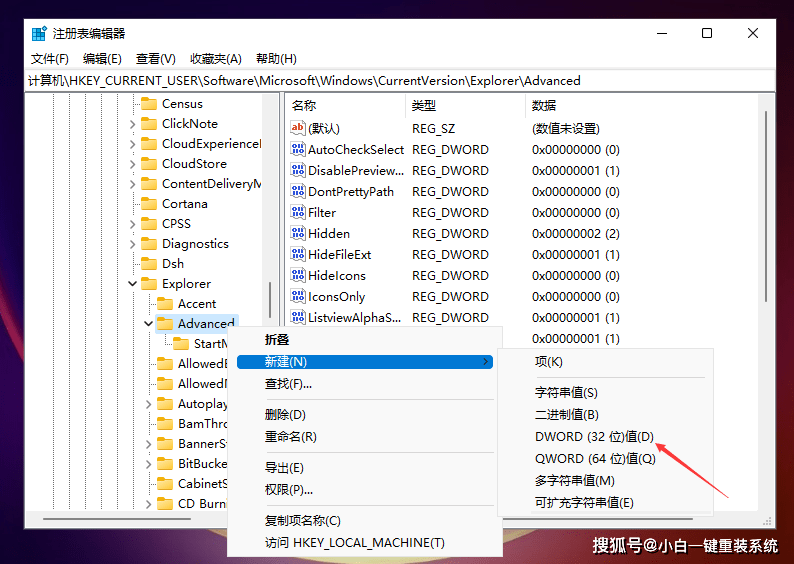Click the Advanced folder icon

click(x=165, y=324)
